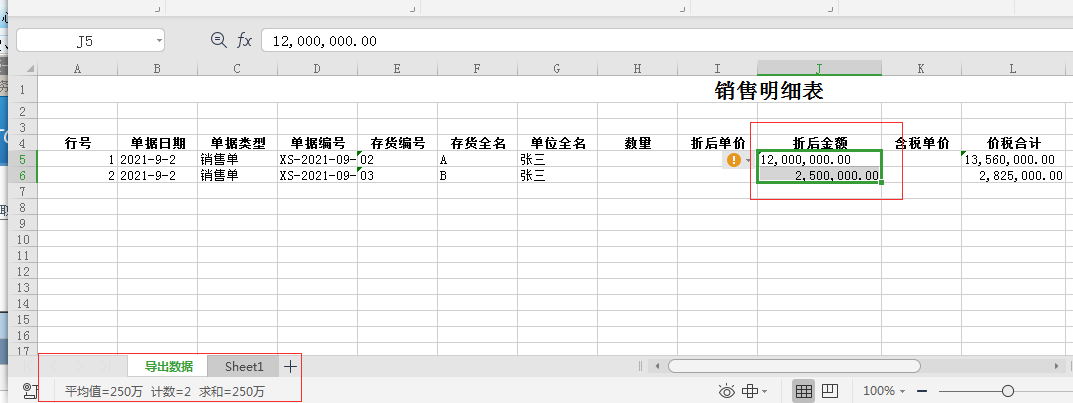Click the orange error warning icon

point(734,159)
